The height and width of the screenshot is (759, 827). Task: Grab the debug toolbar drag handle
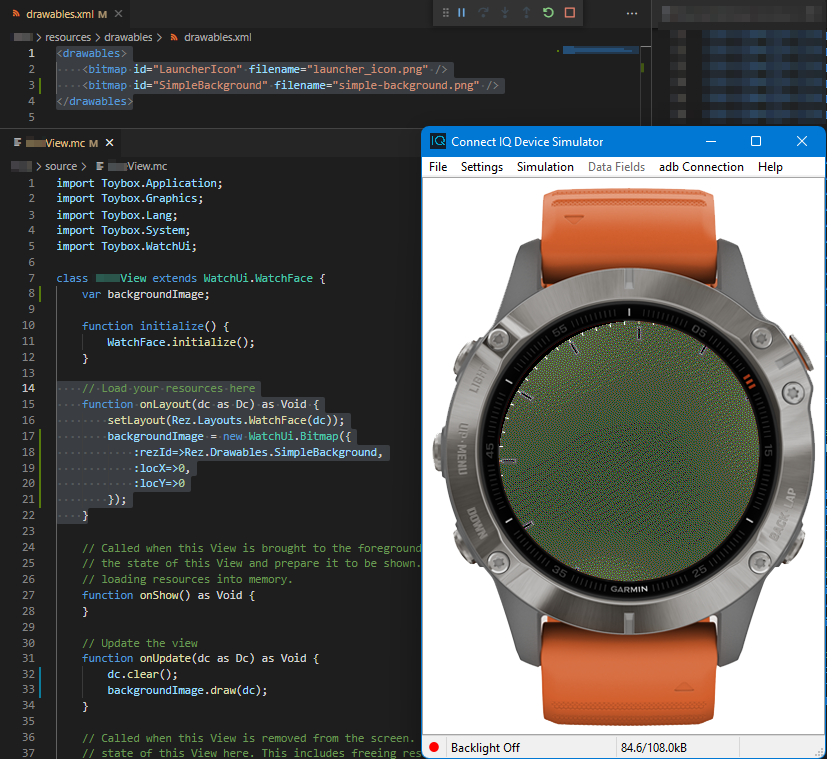pos(446,13)
